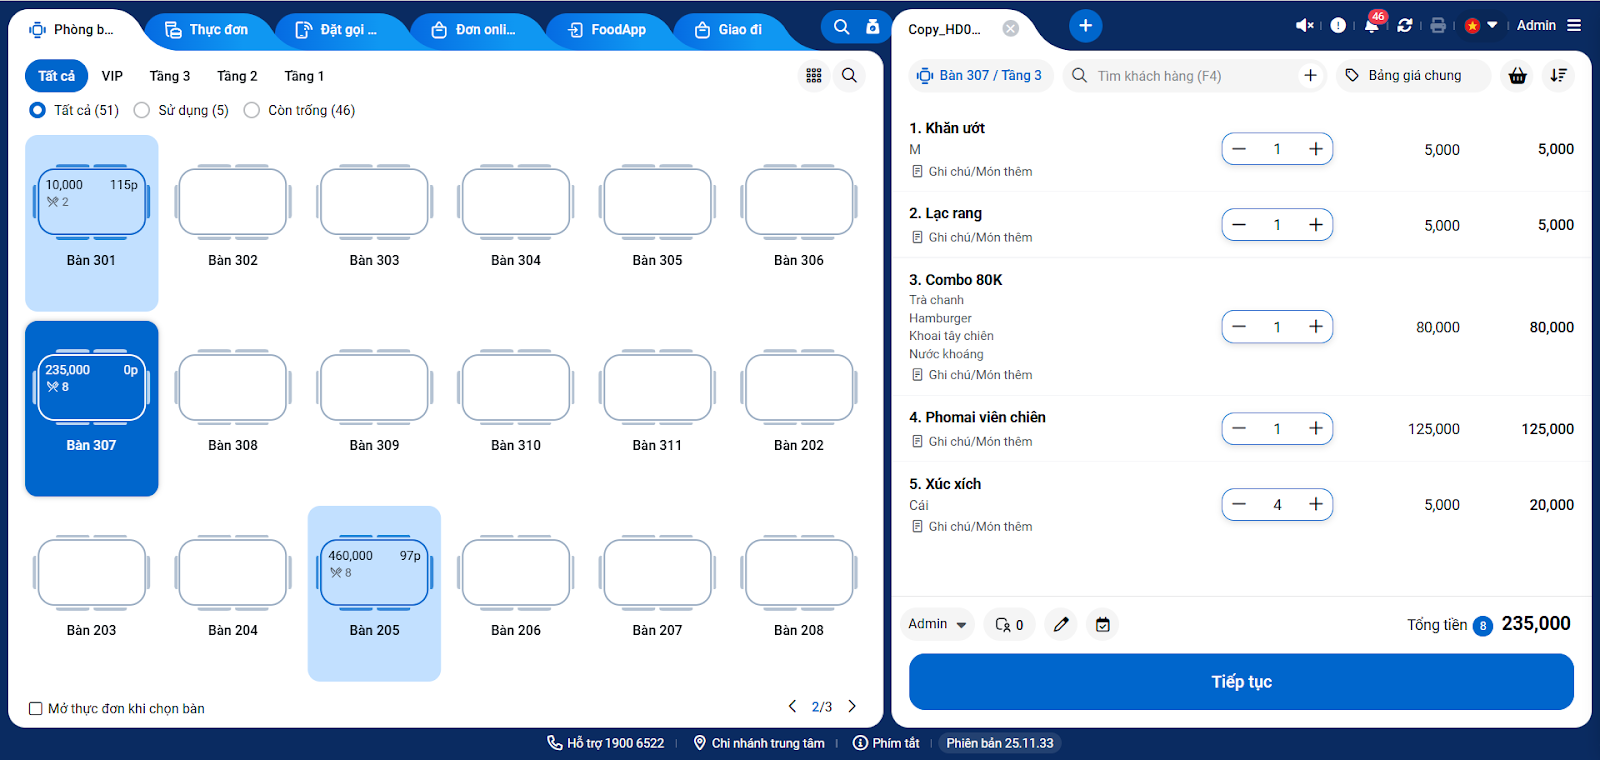Add note for Combo 80K via Ghi chú/Món thêm

pyautogui.click(x=972, y=375)
